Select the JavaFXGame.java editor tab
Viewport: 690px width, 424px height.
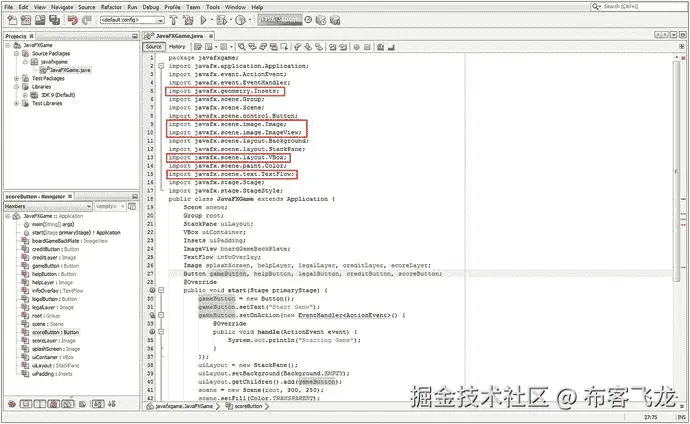177,36
